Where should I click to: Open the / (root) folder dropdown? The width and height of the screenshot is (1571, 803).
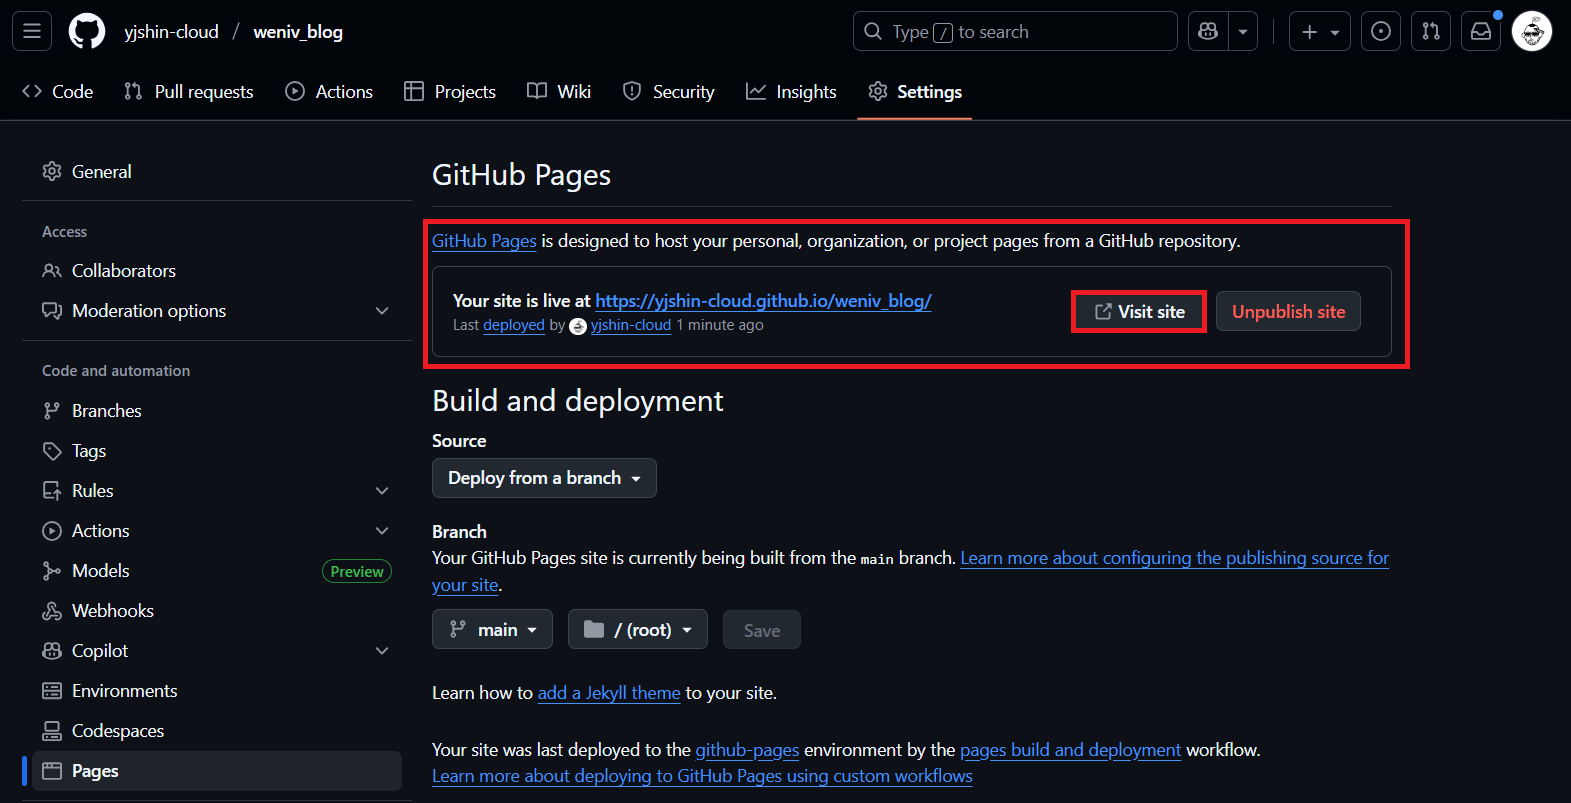[638, 629]
